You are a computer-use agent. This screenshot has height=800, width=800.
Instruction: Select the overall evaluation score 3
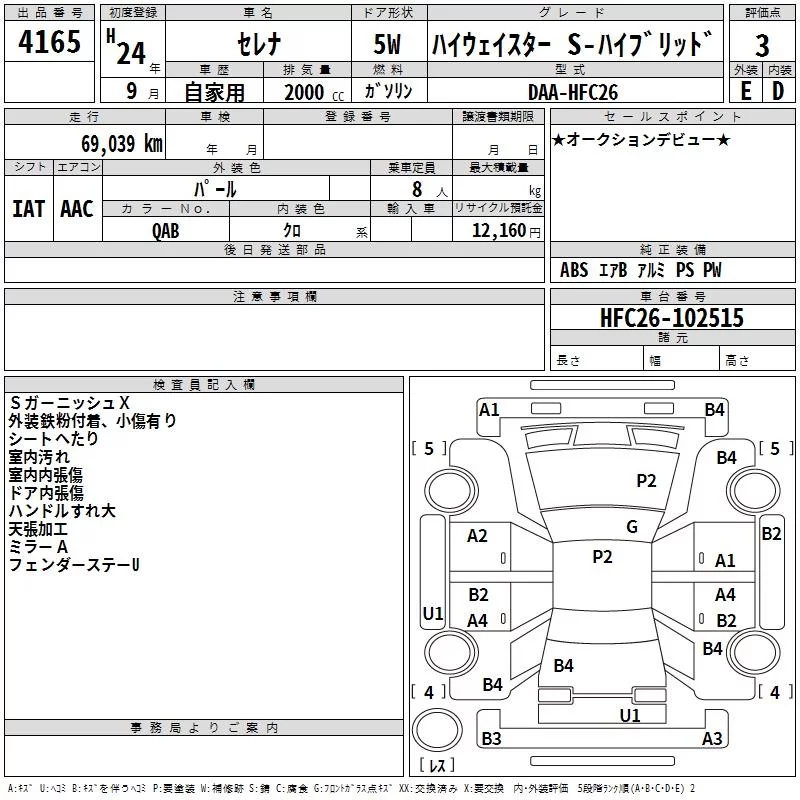762,46
